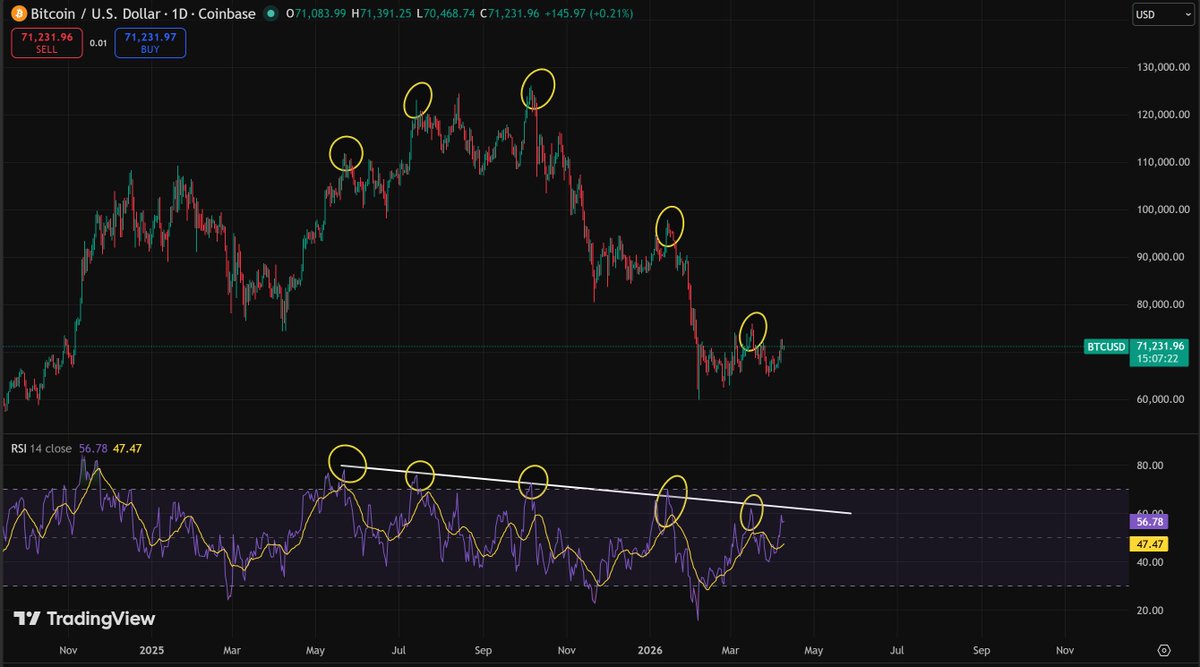Click the 2026 label on the time axis
This screenshot has height=667, width=1200.
[651, 649]
